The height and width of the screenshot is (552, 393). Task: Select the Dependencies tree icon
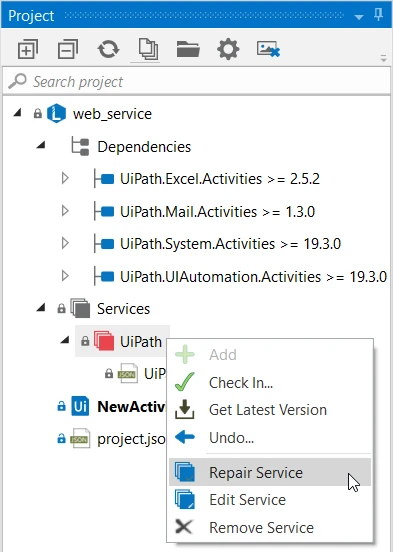[80, 146]
